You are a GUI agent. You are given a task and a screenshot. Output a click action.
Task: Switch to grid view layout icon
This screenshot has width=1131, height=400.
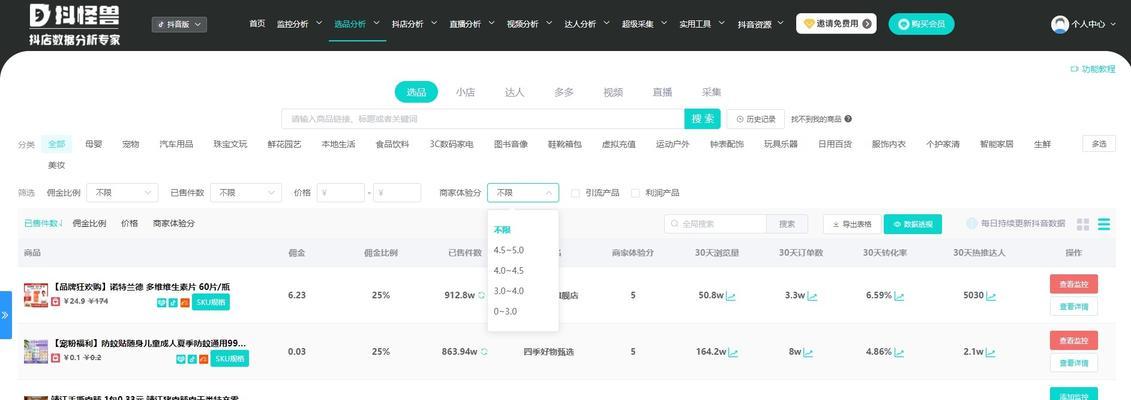click(1083, 224)
